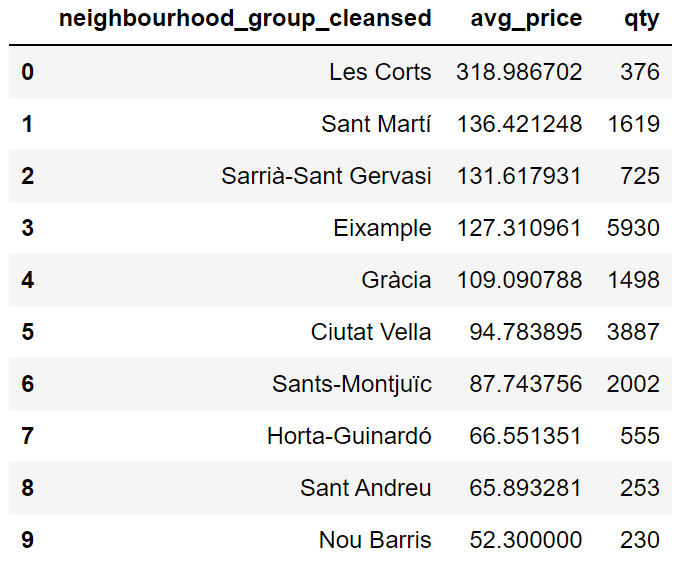Click the average price value 318.986702
Screen dimensions: 688x564
pos(518,72)
